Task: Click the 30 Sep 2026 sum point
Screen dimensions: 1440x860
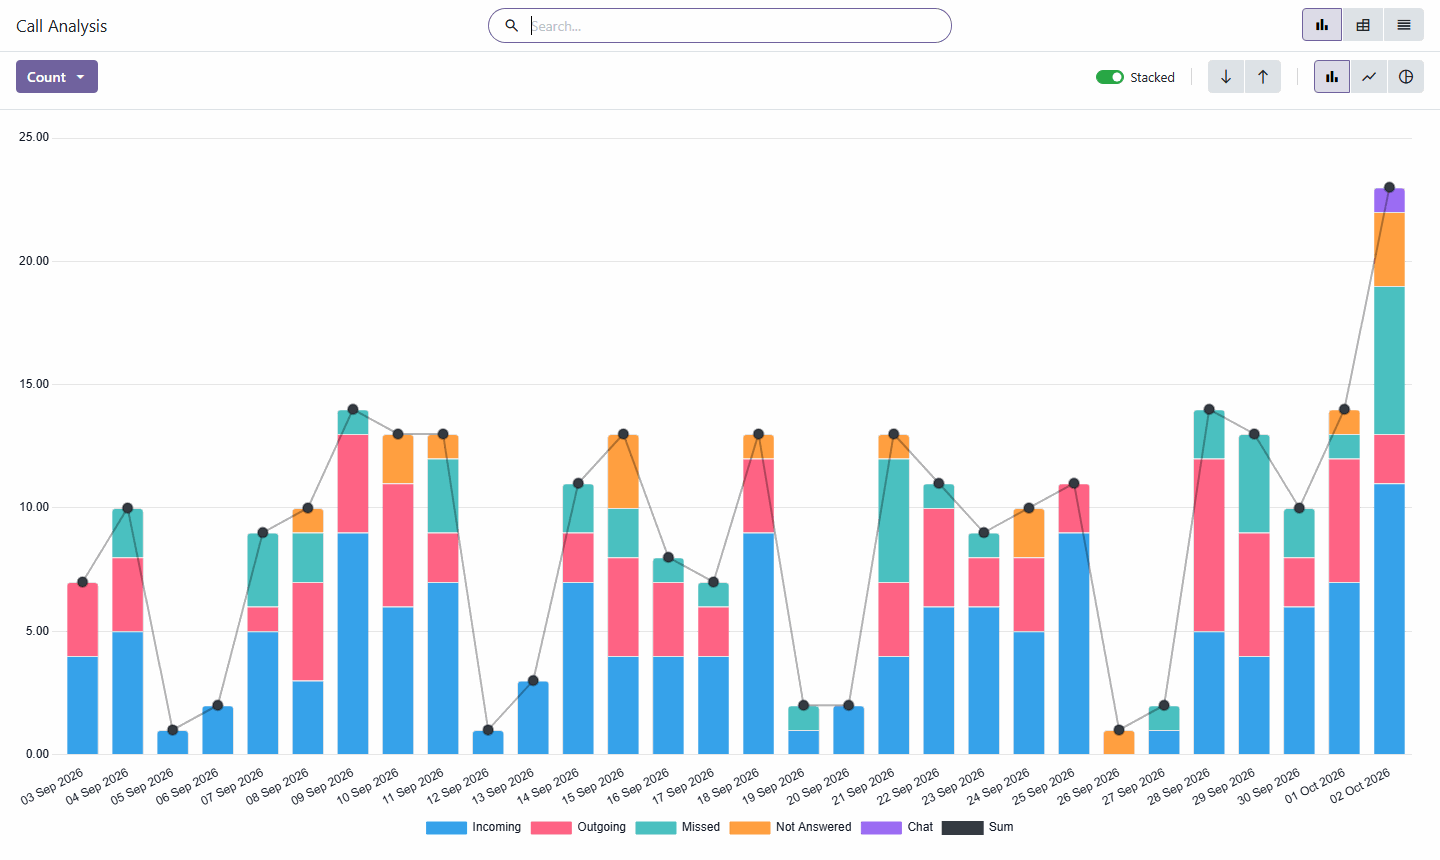Action: 1299,508
